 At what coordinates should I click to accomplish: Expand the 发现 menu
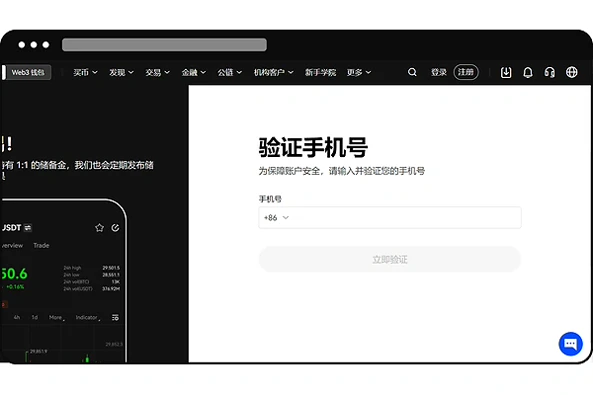click(x=121, y=72)
